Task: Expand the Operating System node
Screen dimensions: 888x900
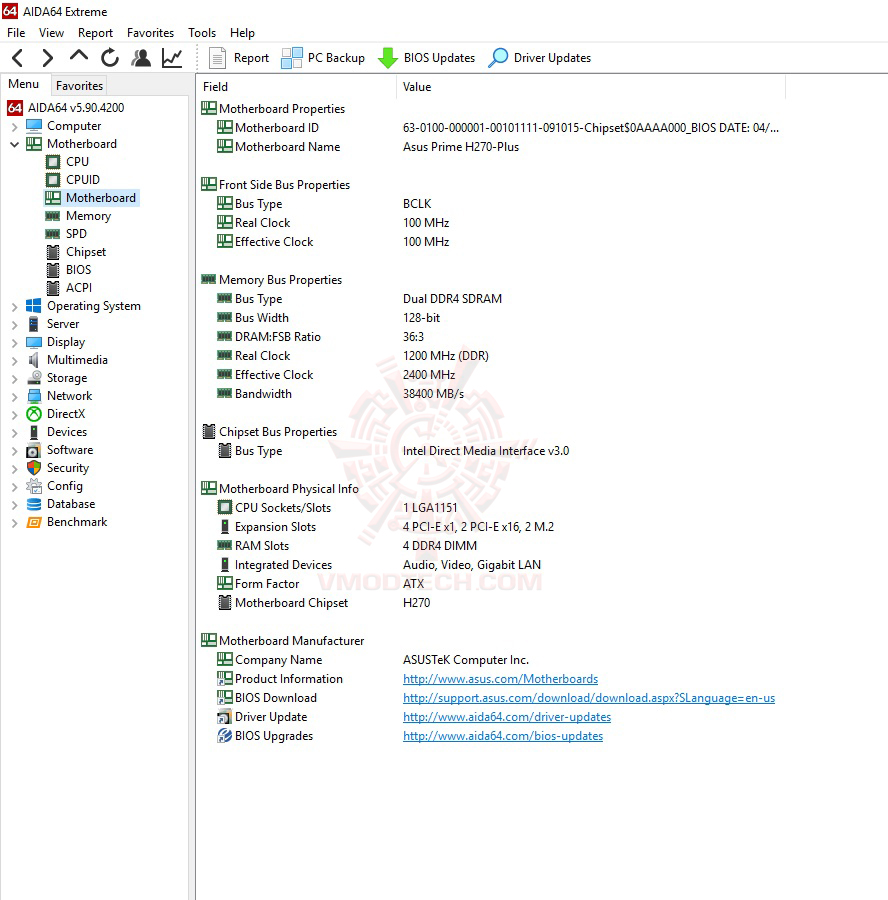Action: [x=15, y=307]
